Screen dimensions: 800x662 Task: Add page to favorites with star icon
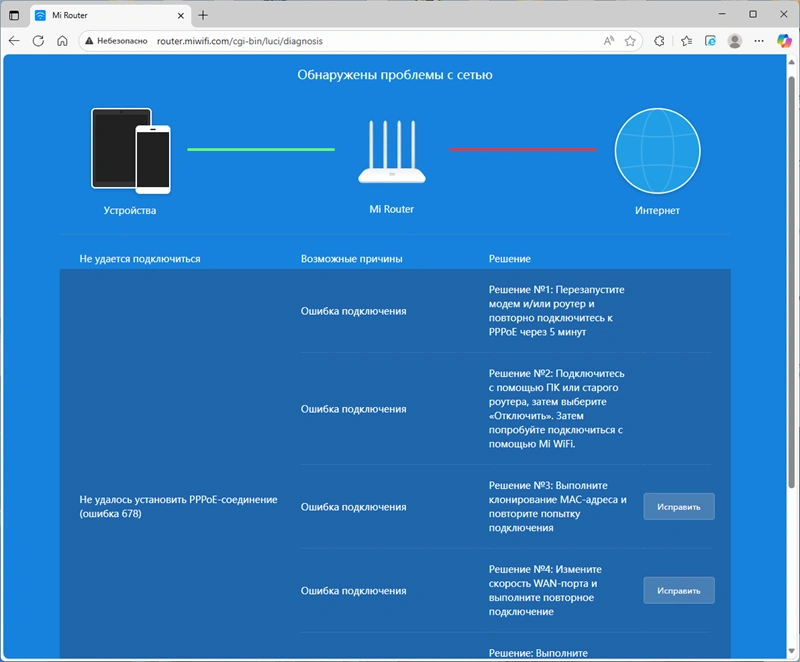point(630,41)
